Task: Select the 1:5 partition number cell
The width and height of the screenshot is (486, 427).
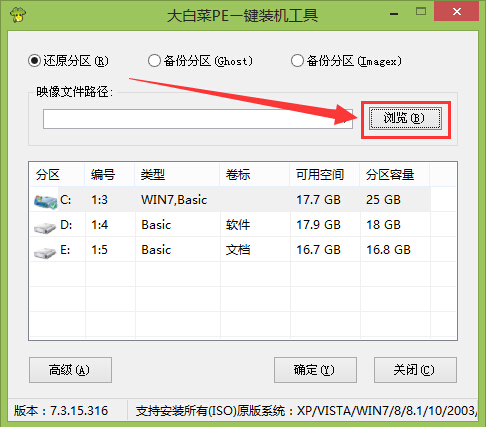Action: coord(99,250)
